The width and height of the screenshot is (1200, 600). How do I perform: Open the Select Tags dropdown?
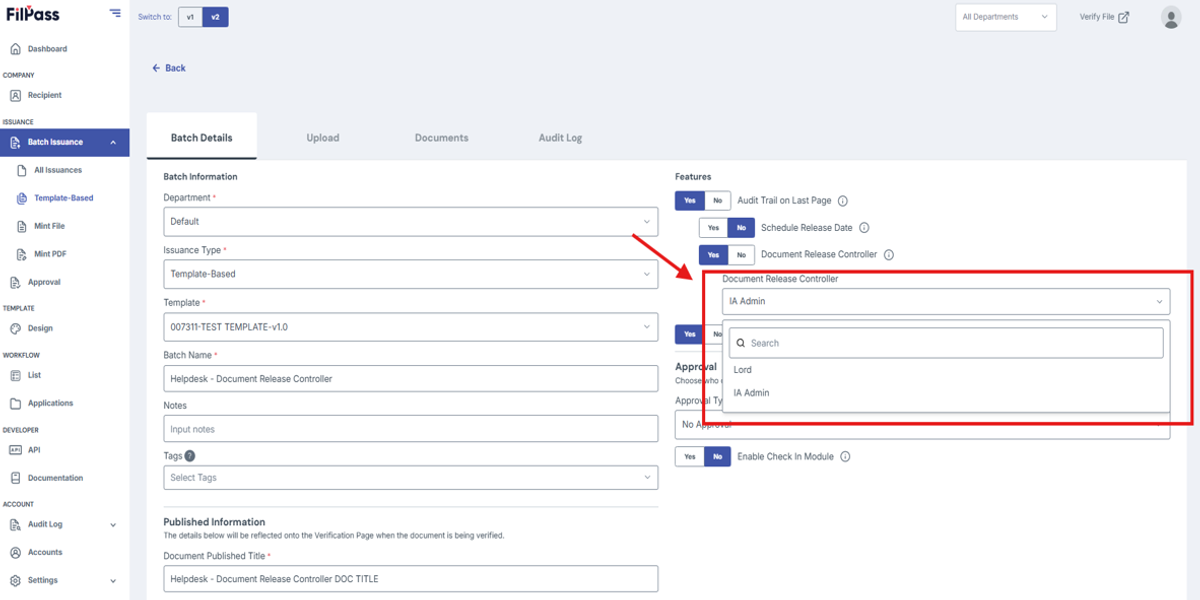(411, 477)
